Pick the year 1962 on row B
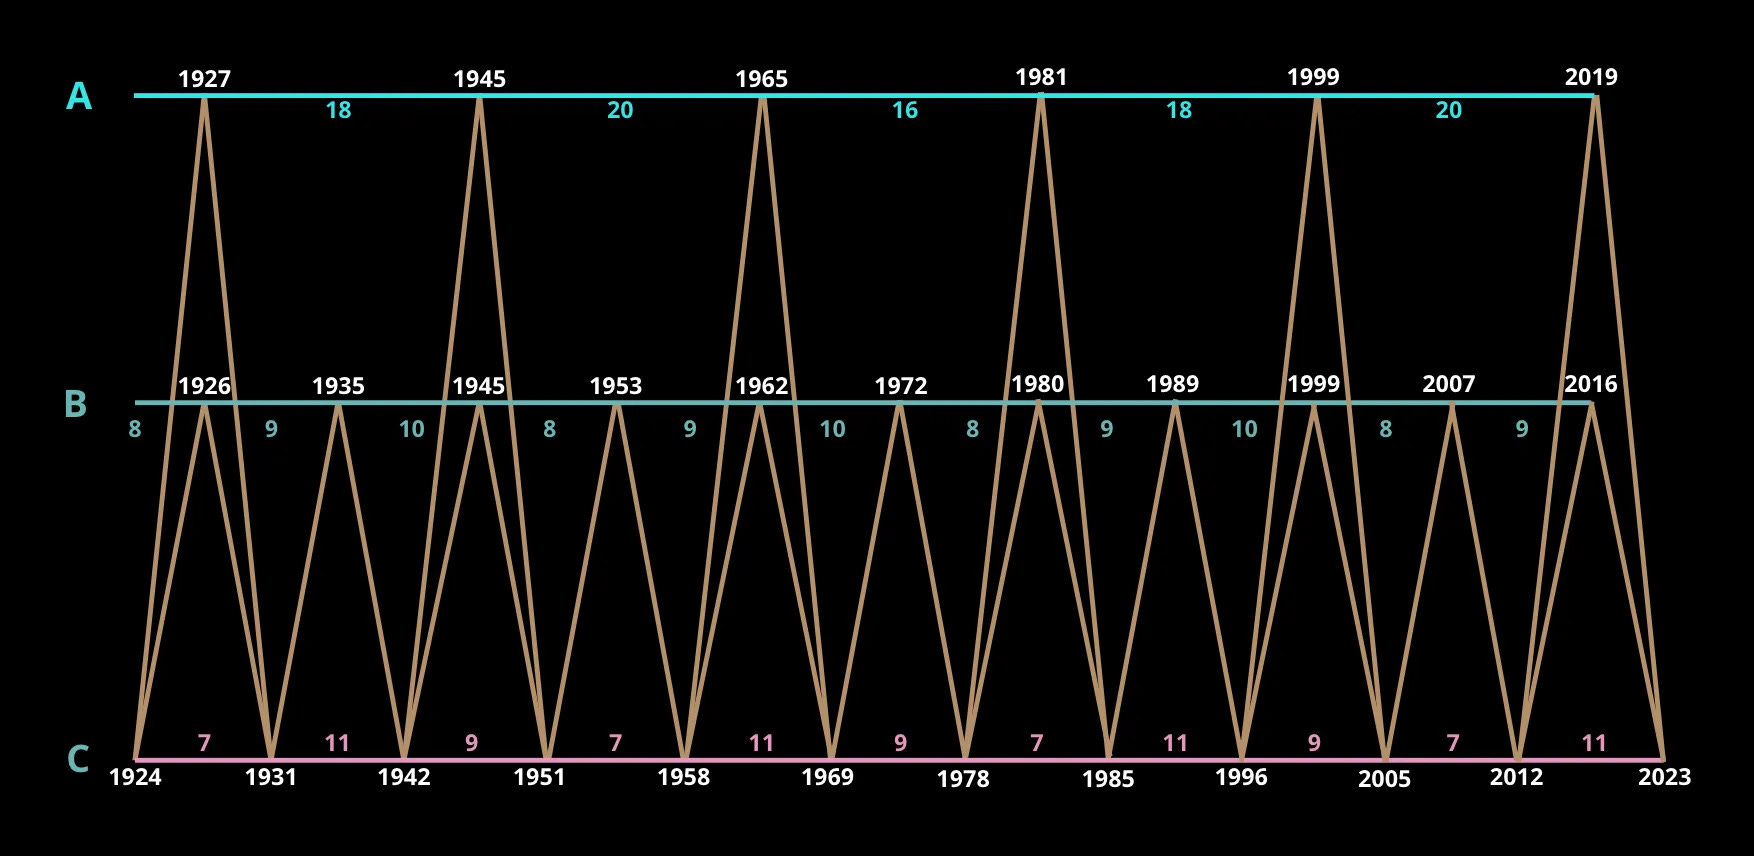The width and height of the screenshot is (1754, 856). (x=762, y=386)
